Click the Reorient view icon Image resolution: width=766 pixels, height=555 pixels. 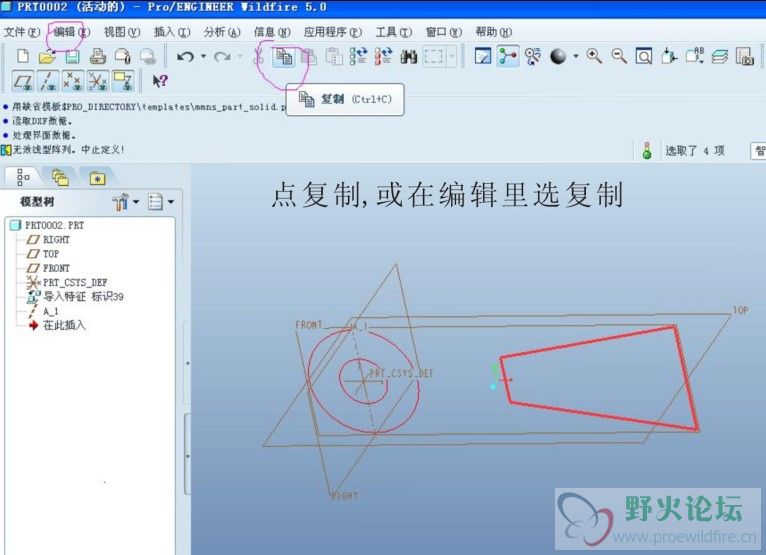[669, 57]
